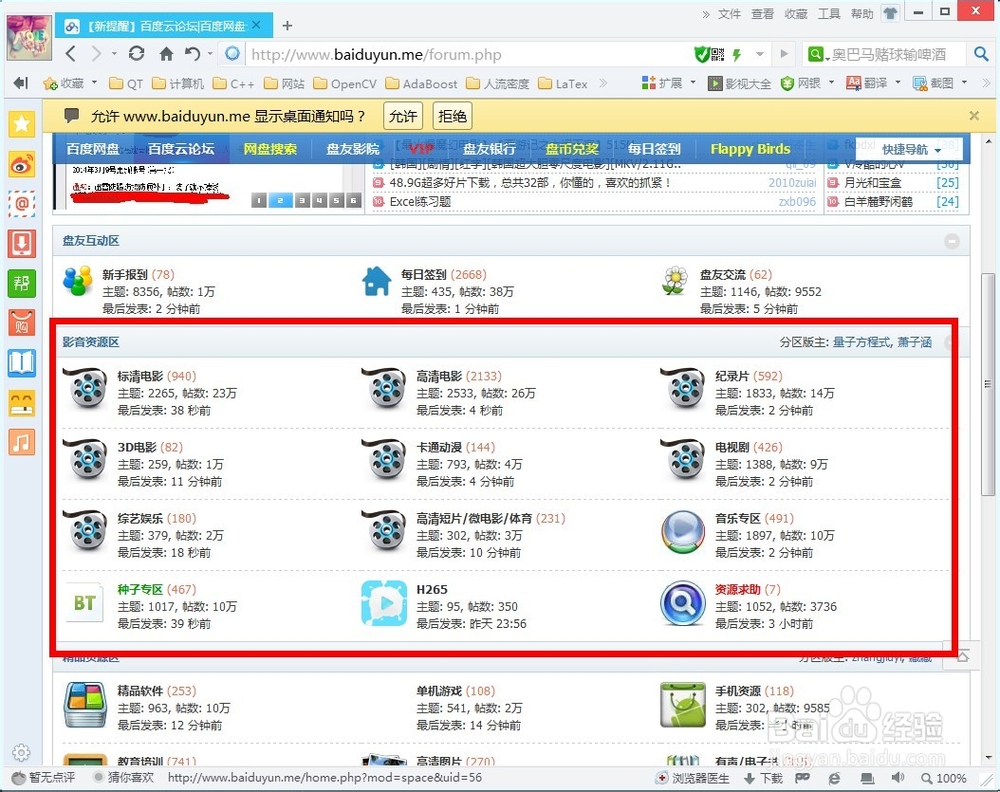The image size is (1000, 792).
Task: Click the 标清电影 film reel icon
Action: point(85,388)
